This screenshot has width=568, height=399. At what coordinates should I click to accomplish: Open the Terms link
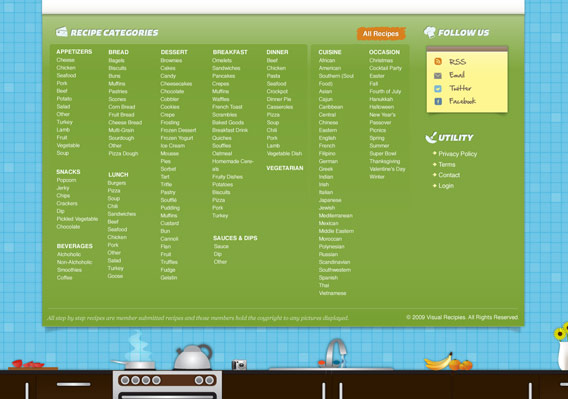(447, 165)
